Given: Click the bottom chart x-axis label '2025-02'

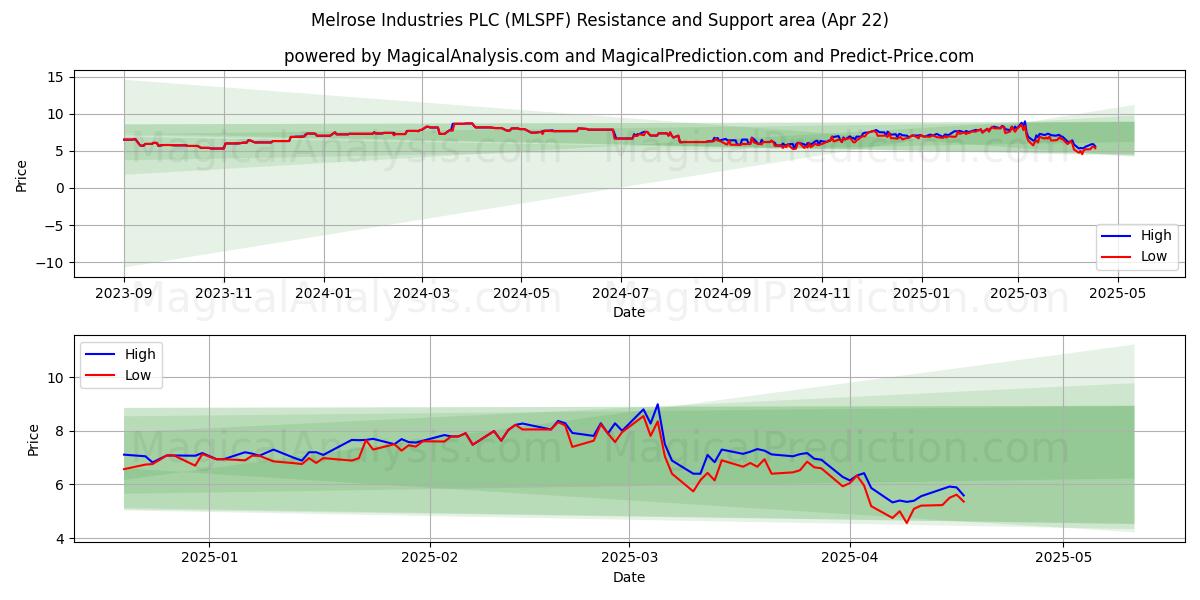Looking at the screenshot, I should [429, 560].
